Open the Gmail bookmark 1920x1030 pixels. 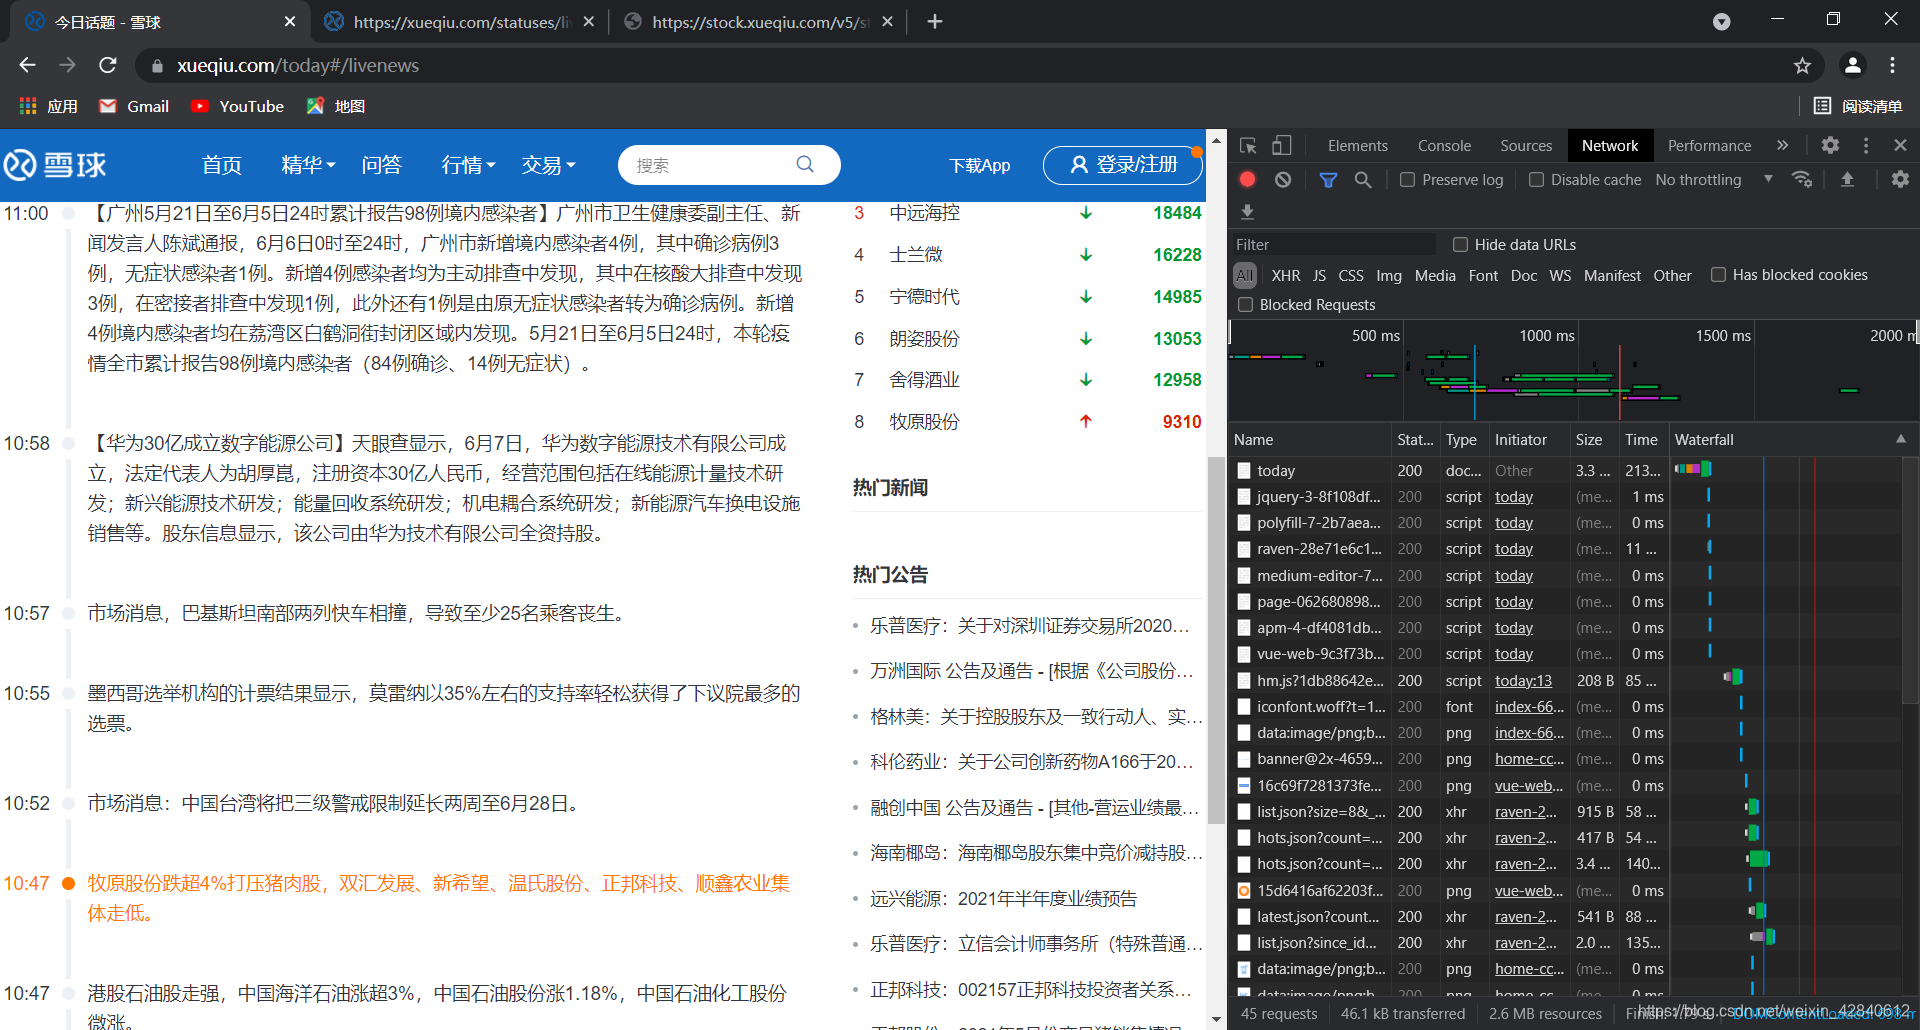click(134, 106)
